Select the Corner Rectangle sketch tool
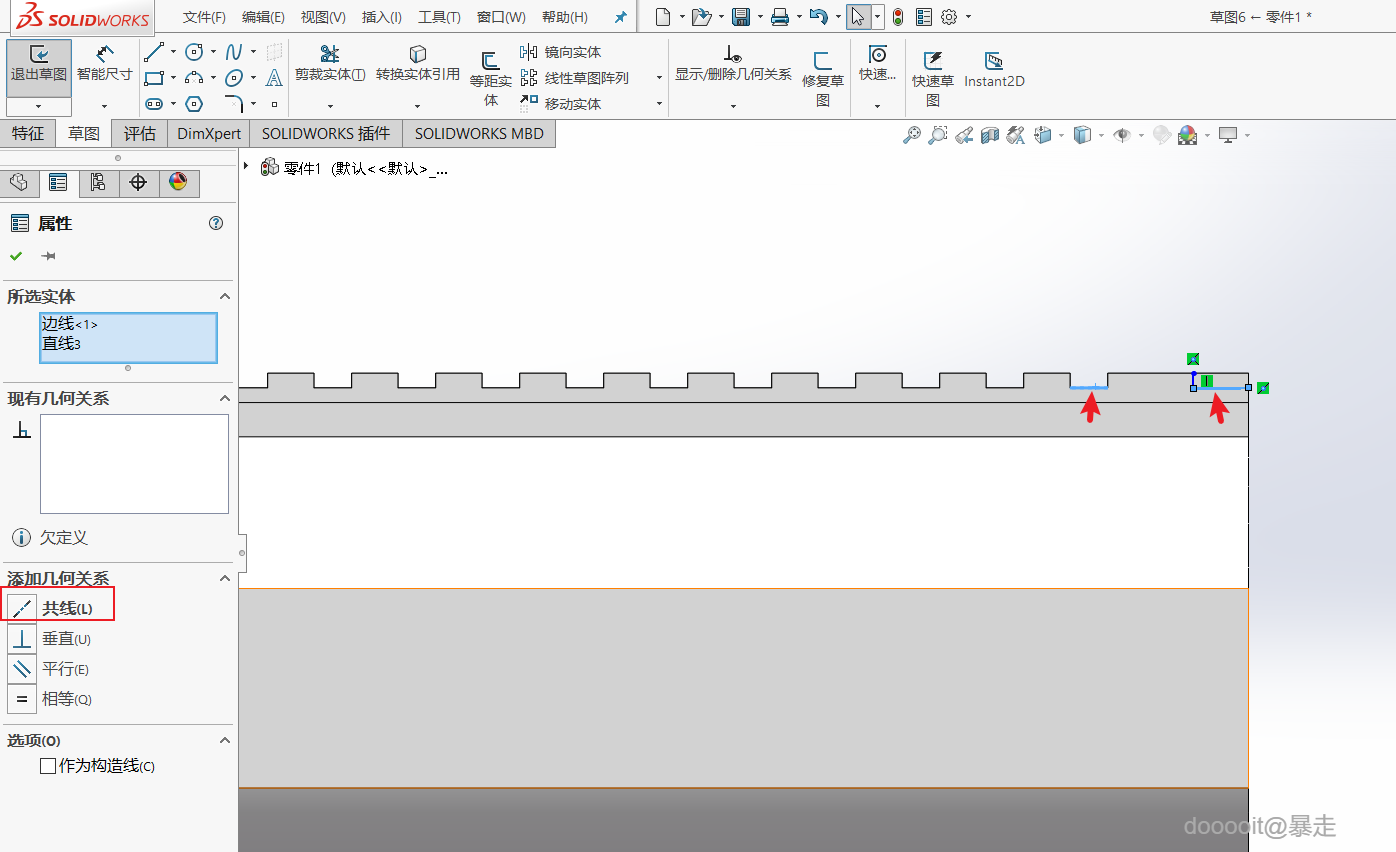This screenshot has width=1396, height=852. pyautogui.click(x=153, y=78)
